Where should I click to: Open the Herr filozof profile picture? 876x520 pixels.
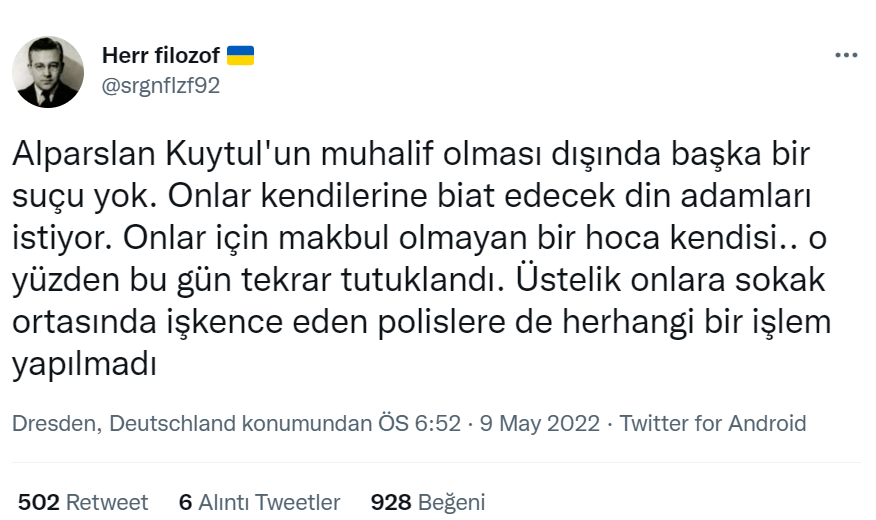click(48, 72)
